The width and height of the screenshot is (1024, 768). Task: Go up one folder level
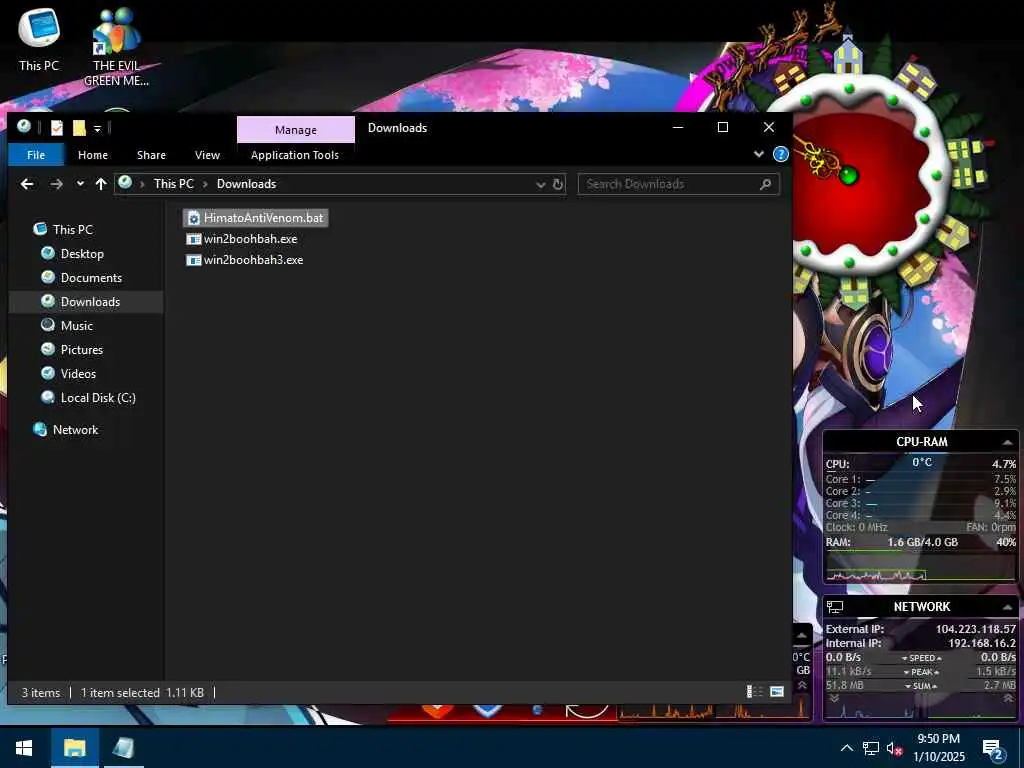tap(101, 184)
